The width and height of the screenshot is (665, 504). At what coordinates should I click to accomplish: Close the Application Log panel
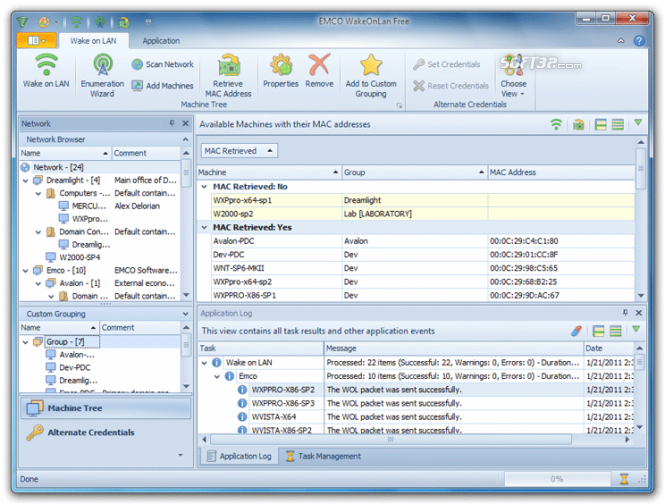(639, 313)
